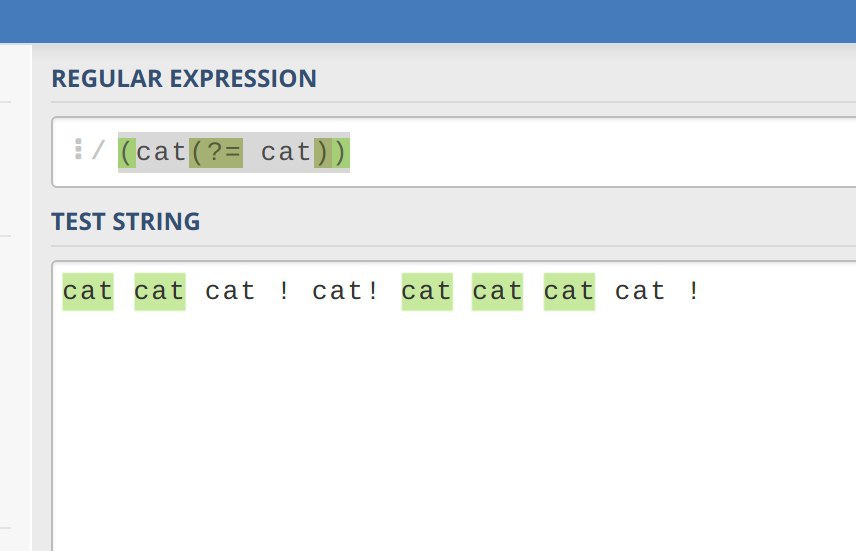Click the exclamation mark ending the test string

point(694,291)
